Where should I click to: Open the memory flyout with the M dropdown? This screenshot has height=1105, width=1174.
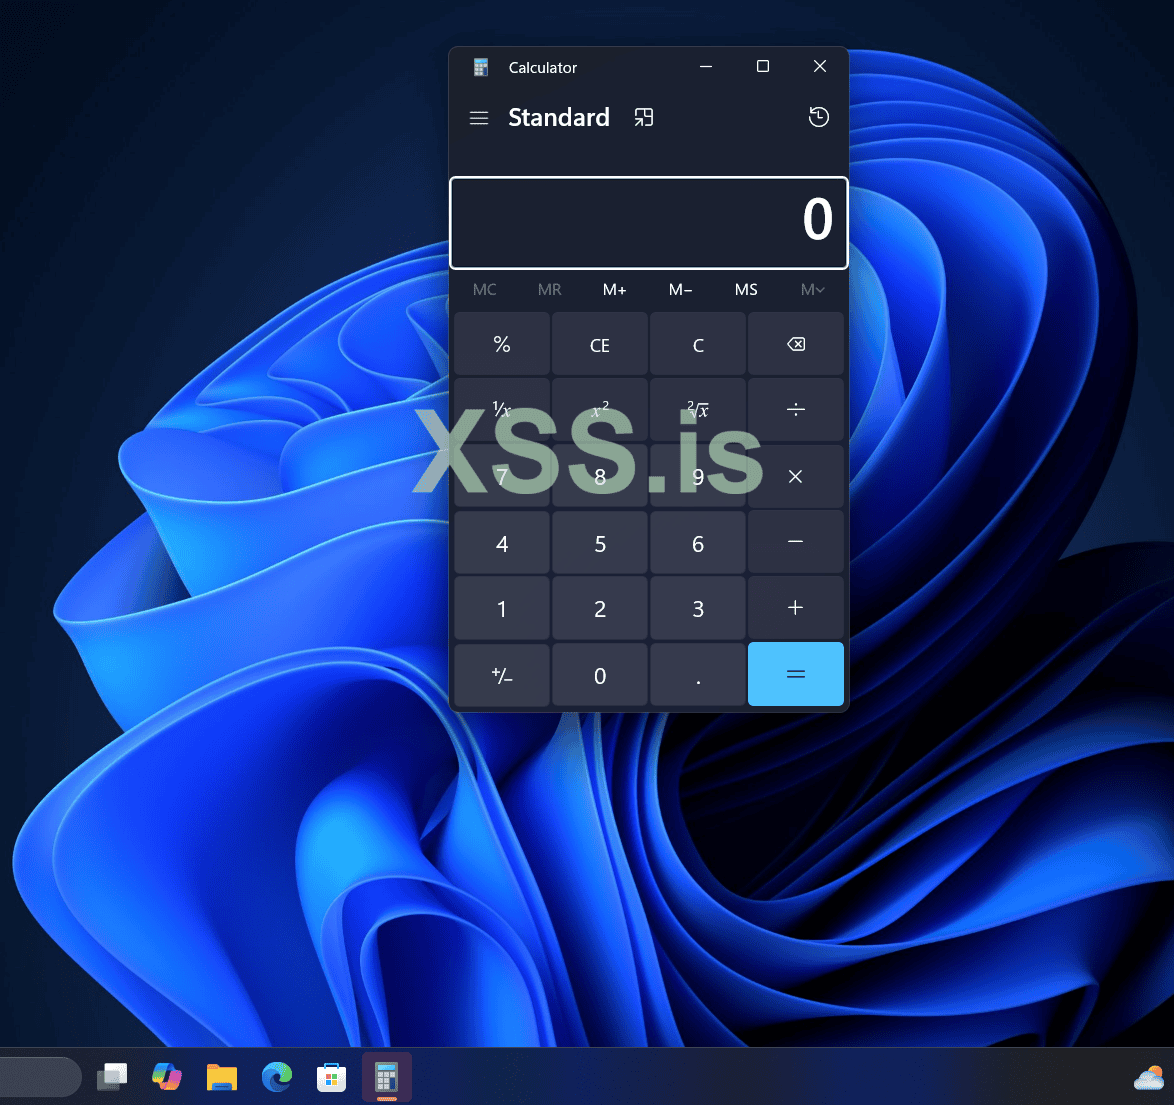click(x=812, y=289)
